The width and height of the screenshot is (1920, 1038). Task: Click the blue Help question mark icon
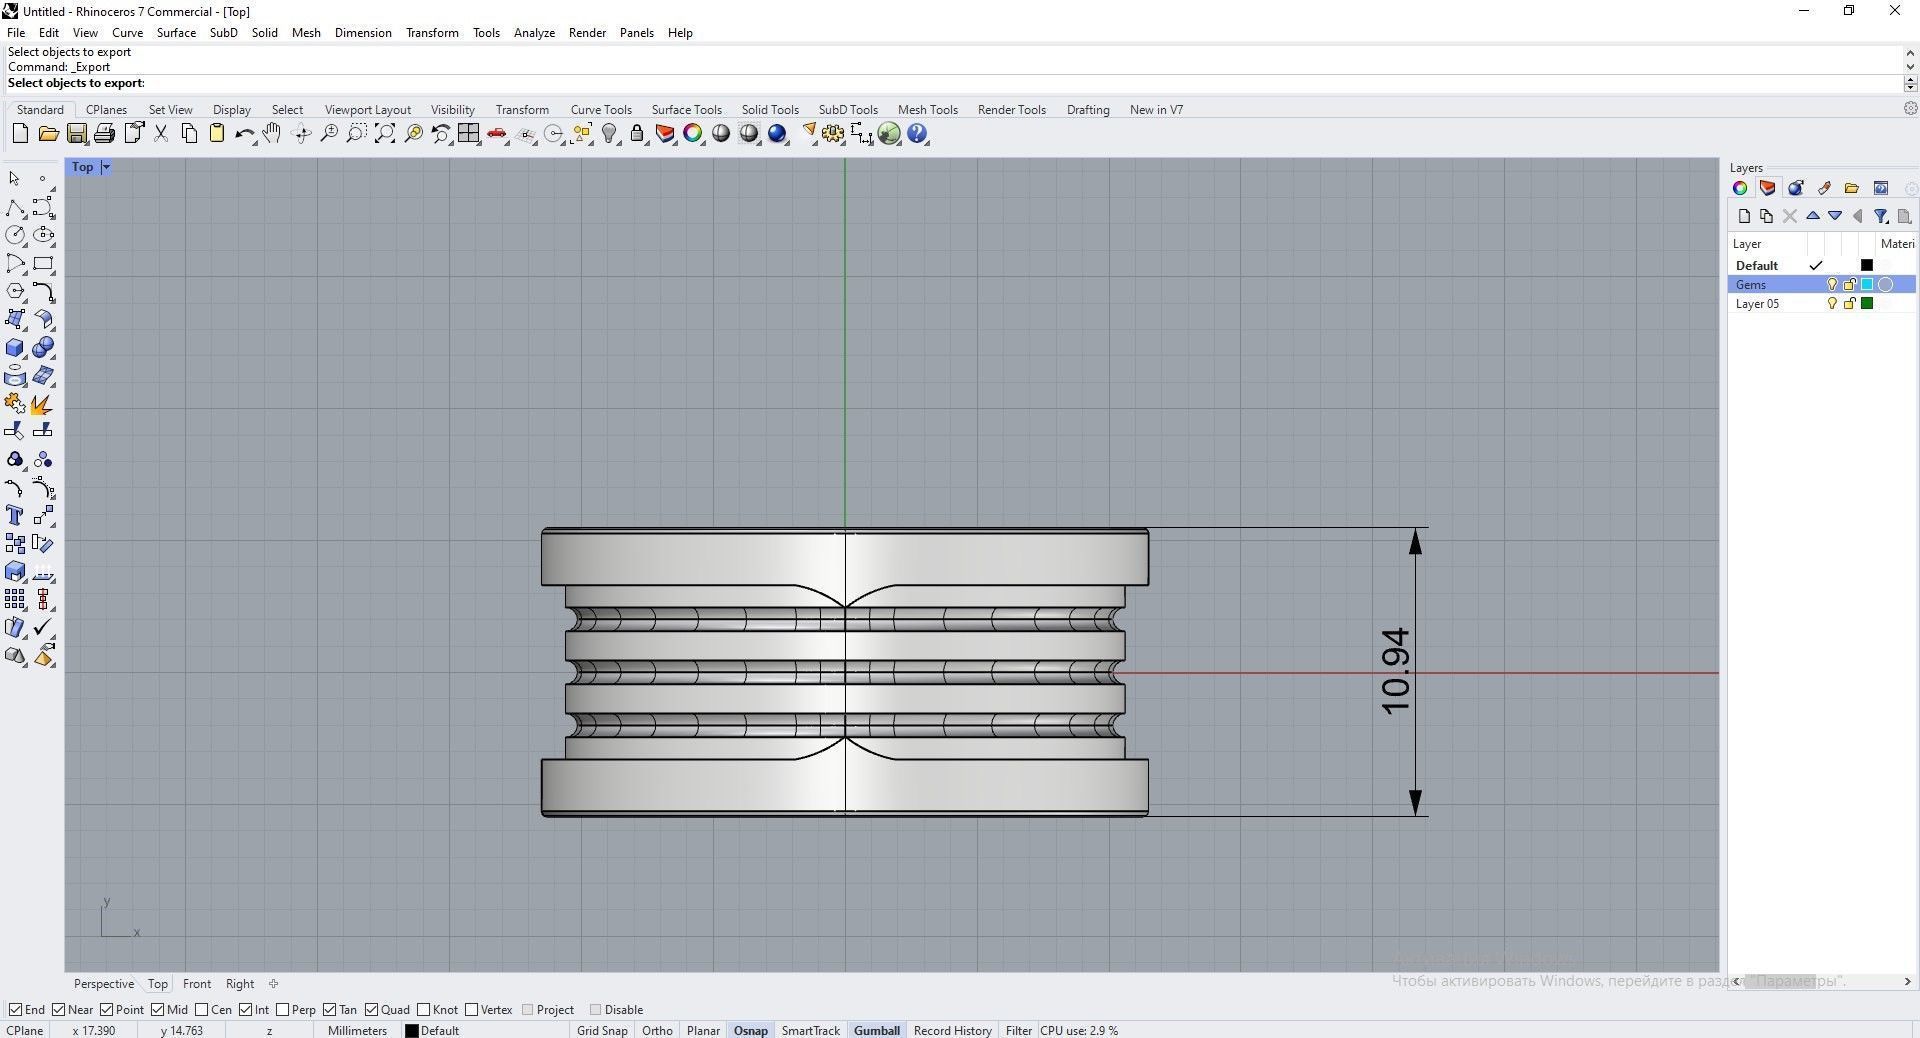pos(917,134)
